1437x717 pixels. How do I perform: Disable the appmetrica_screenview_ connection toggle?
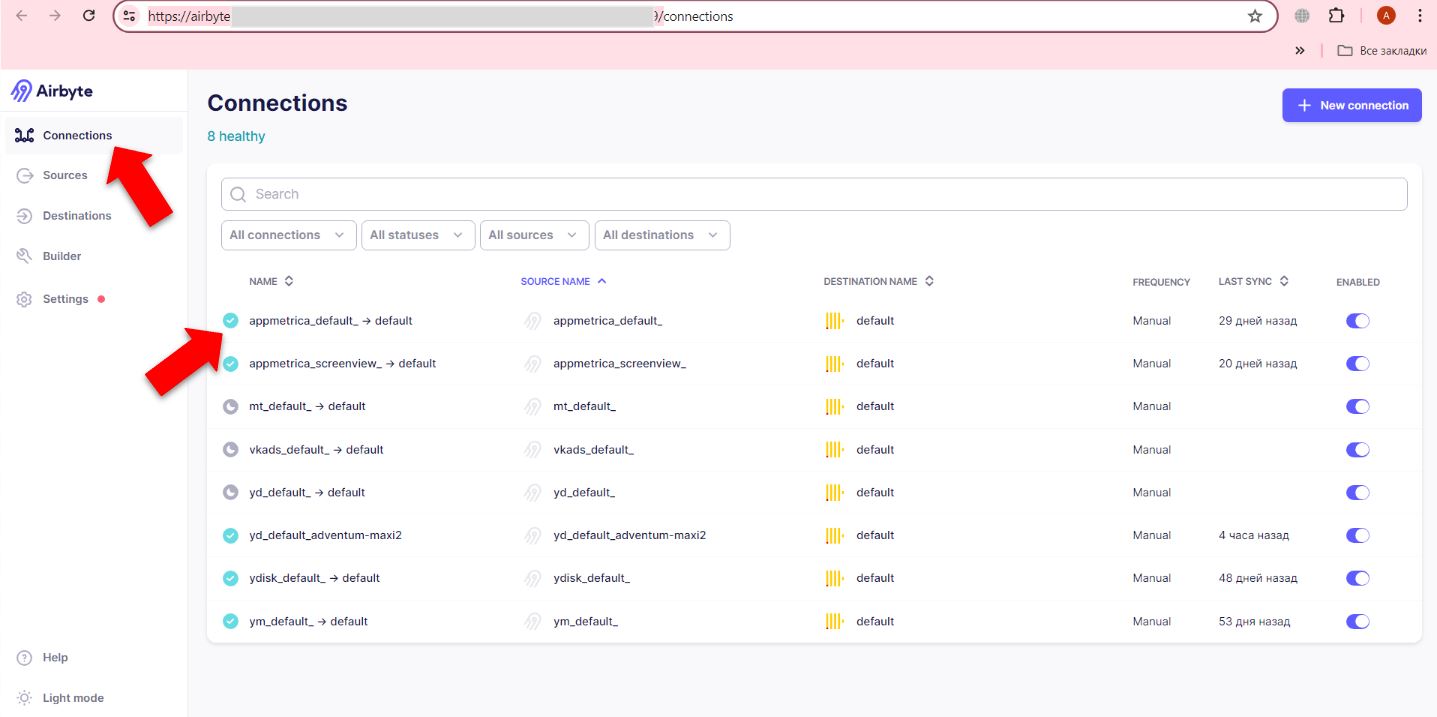(1358, 364)
